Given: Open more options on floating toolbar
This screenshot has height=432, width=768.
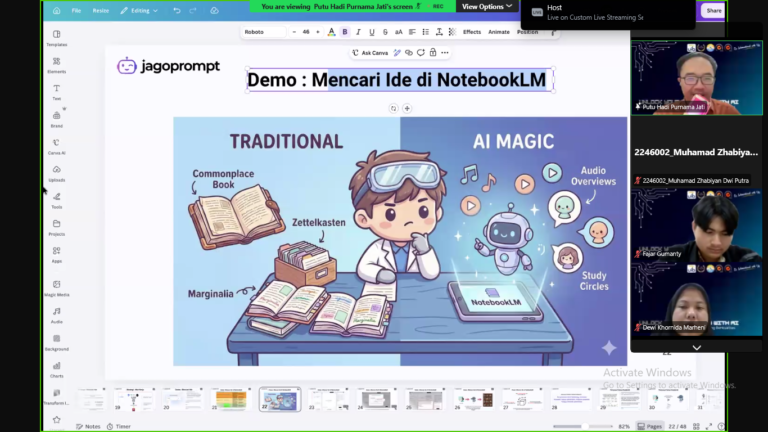Looking at the screenshot, I should click(445, 53).
